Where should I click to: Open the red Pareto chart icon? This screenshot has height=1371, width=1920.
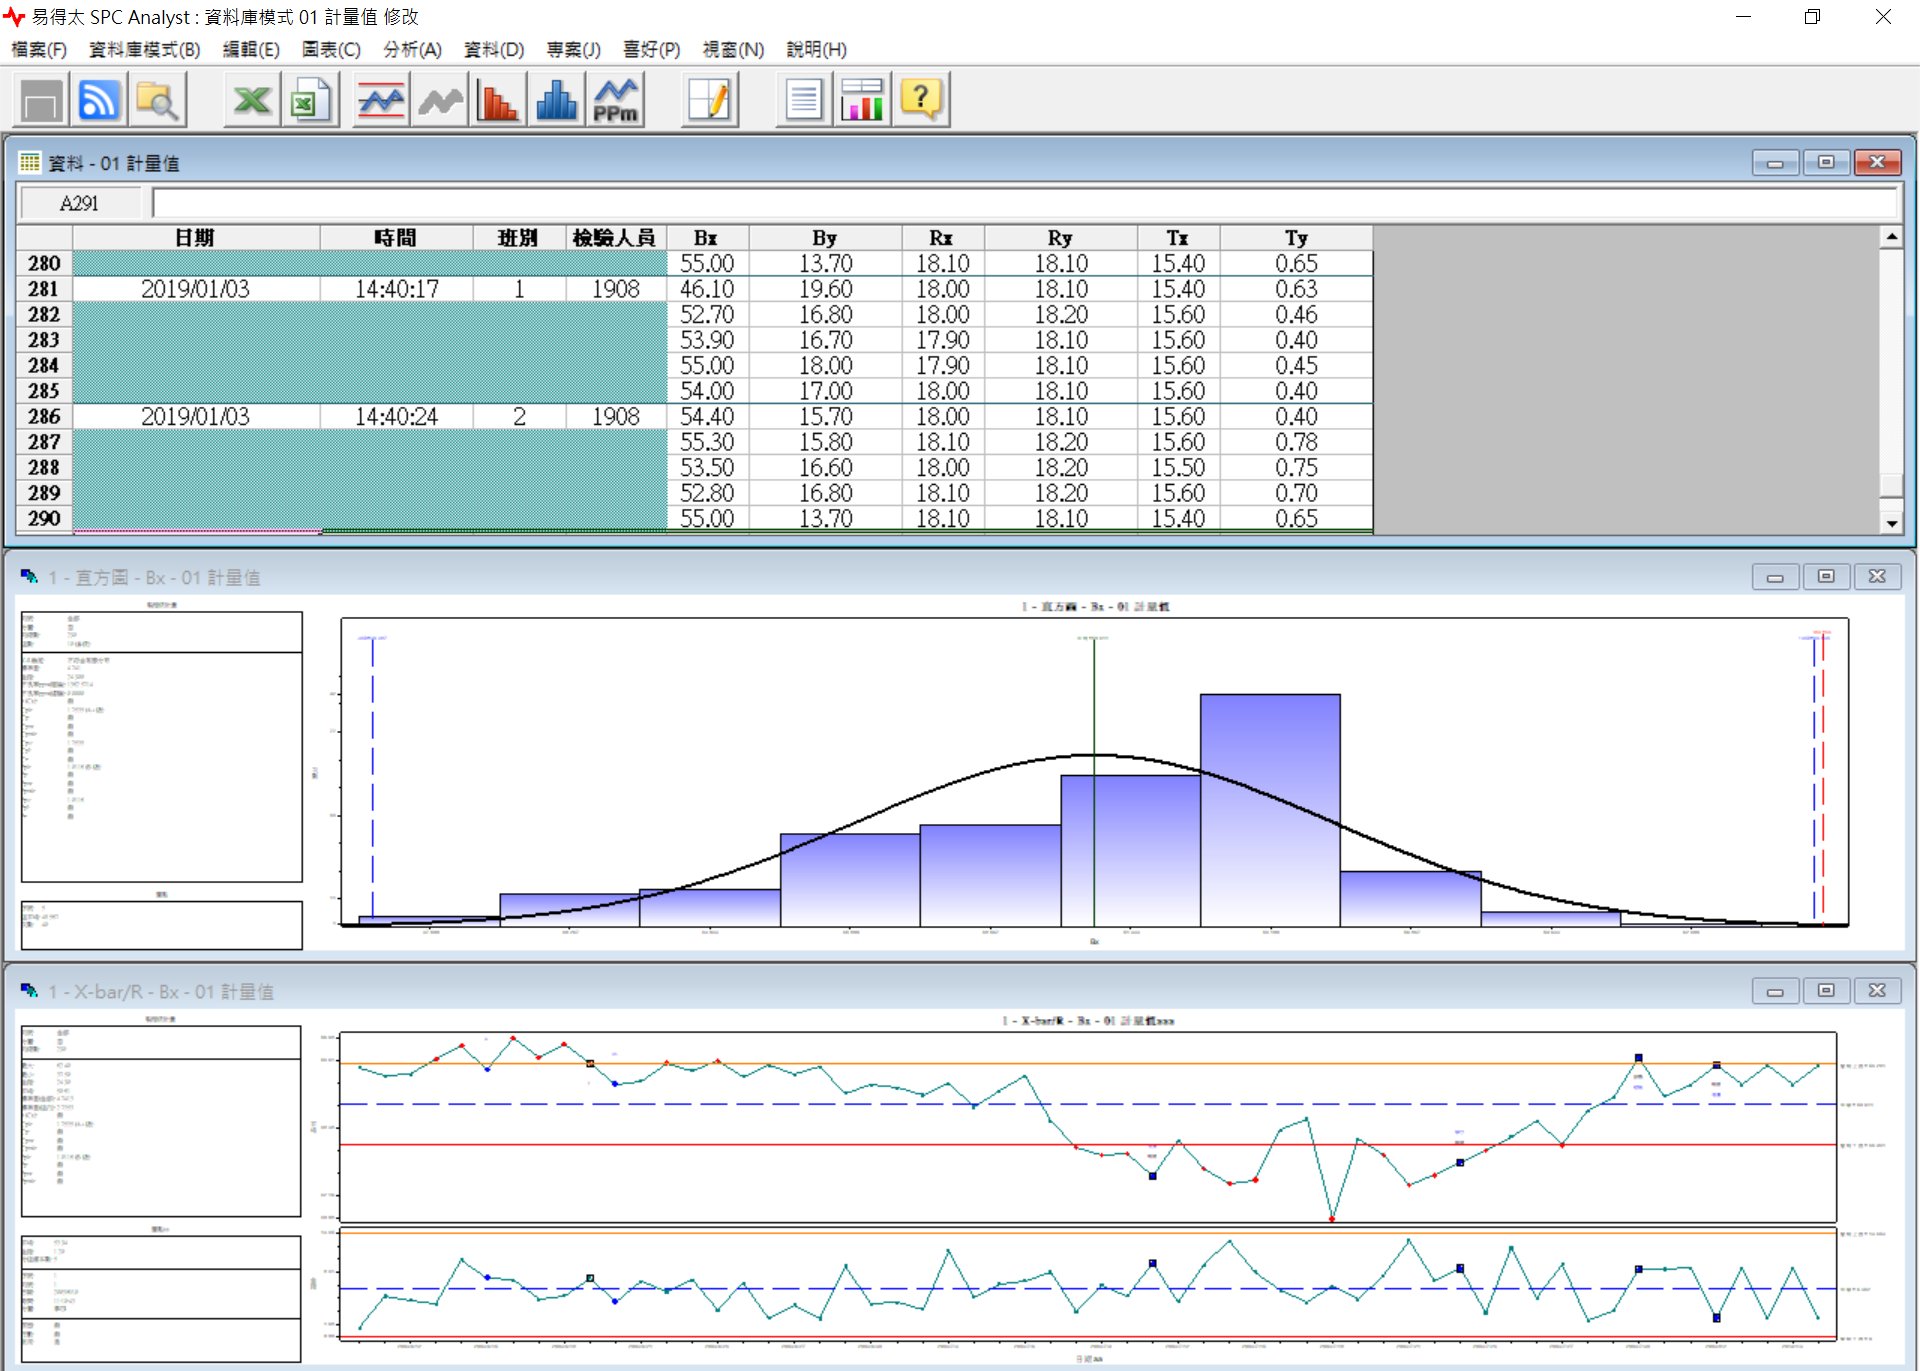tap(497, 99)
